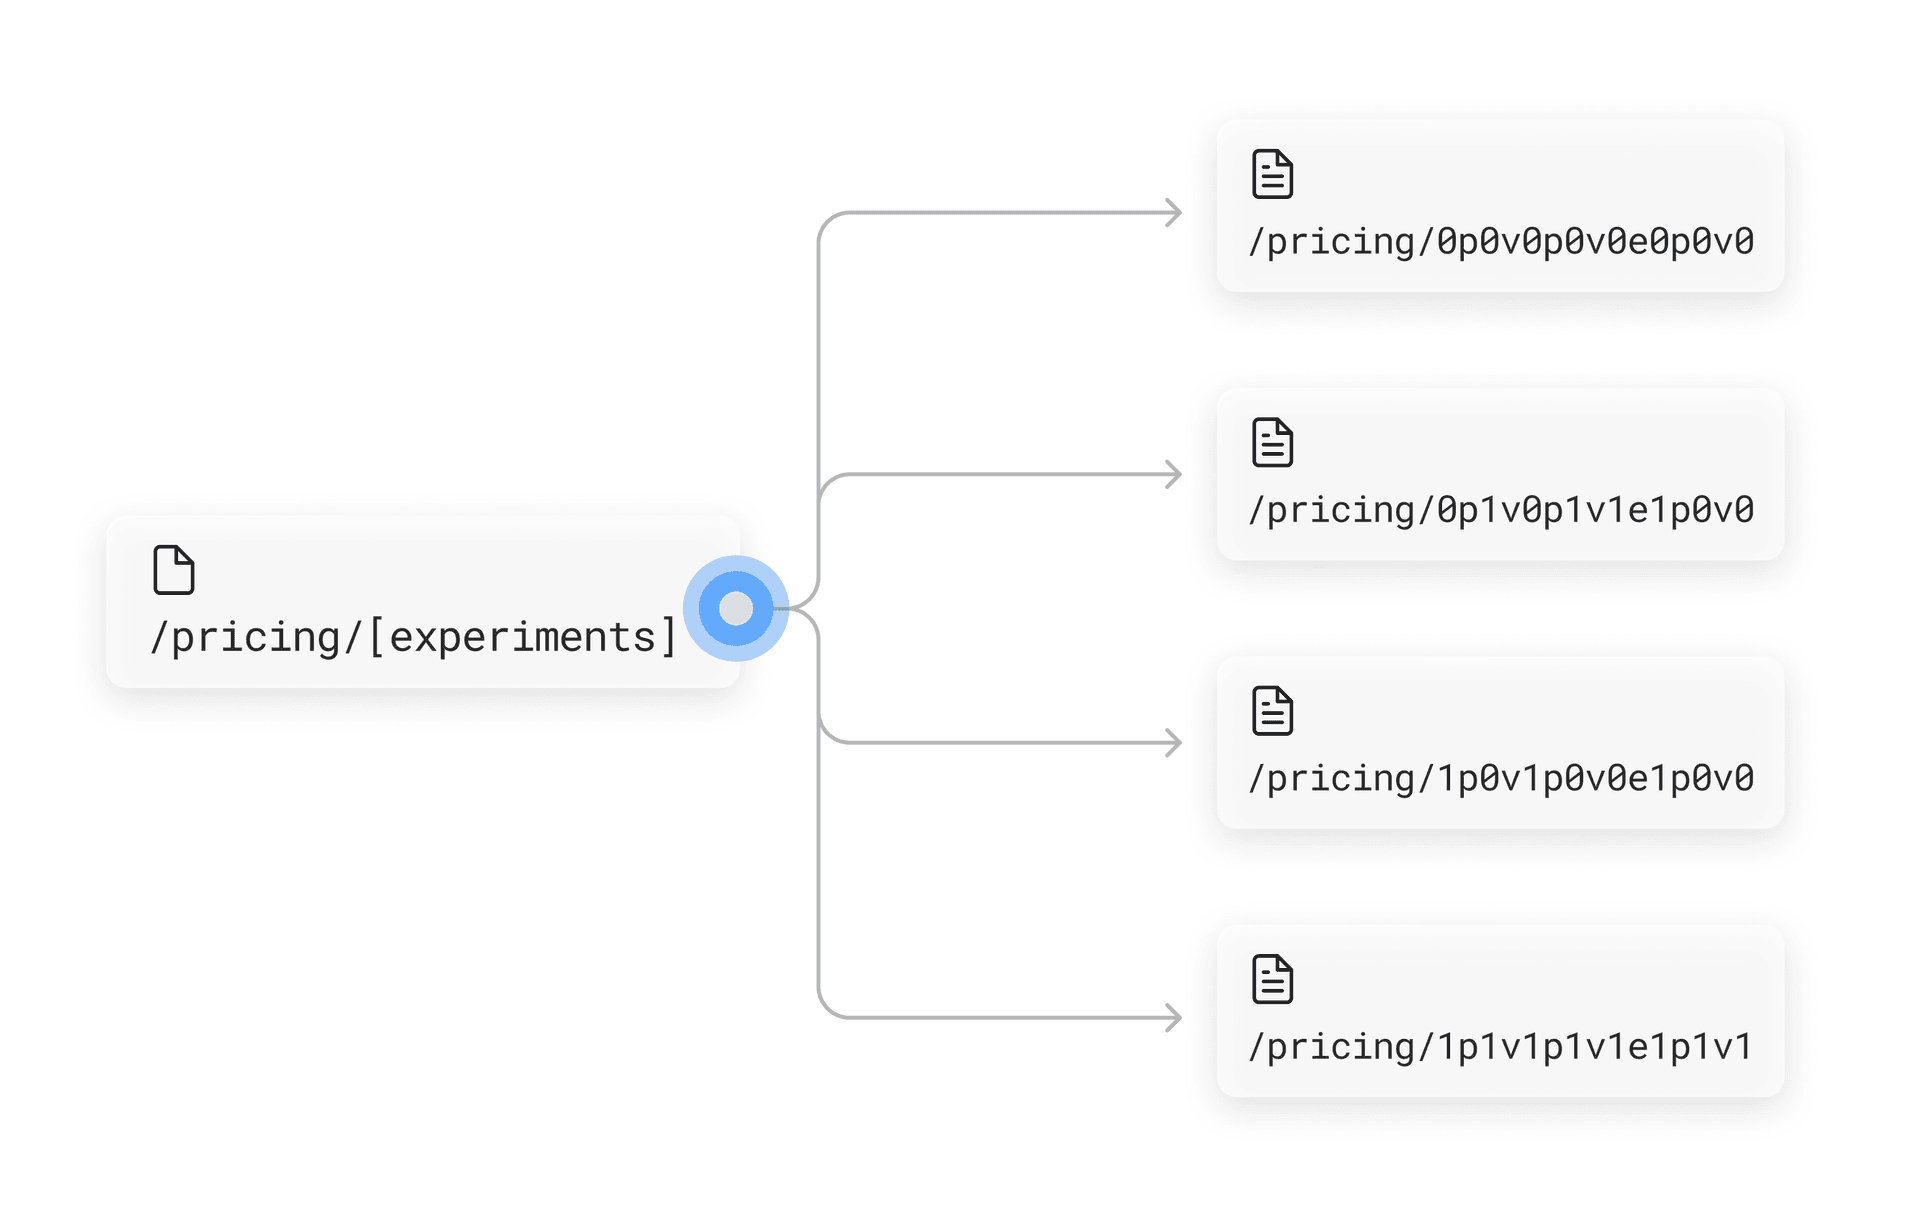Click the arrowhead pointing to /pricing/0p1v0p1v1e1p0v0
This screenshot has width=1920, height=1217.
click(1174, 474)
